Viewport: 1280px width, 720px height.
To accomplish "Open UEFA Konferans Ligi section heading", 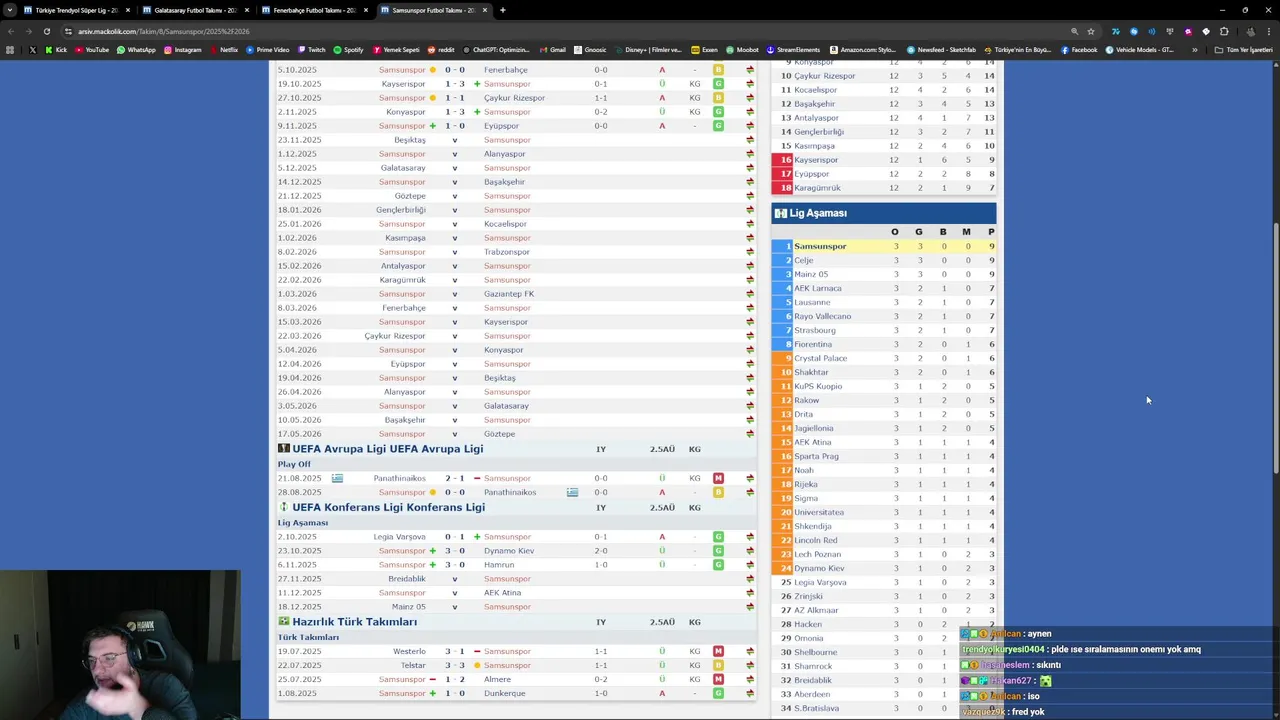I will [x=389, y=507].
